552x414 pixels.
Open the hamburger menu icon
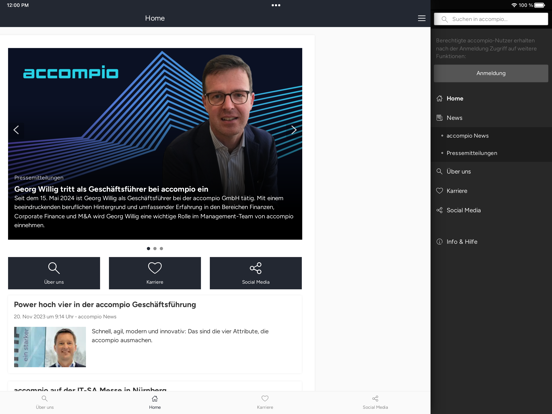[421, 18]
